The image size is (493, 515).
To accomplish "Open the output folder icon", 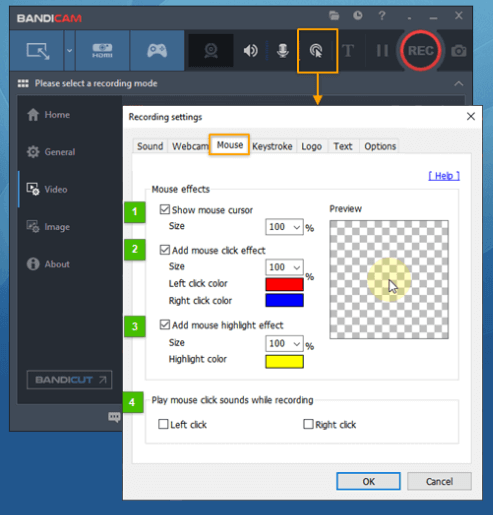I will tap(334, 15).
